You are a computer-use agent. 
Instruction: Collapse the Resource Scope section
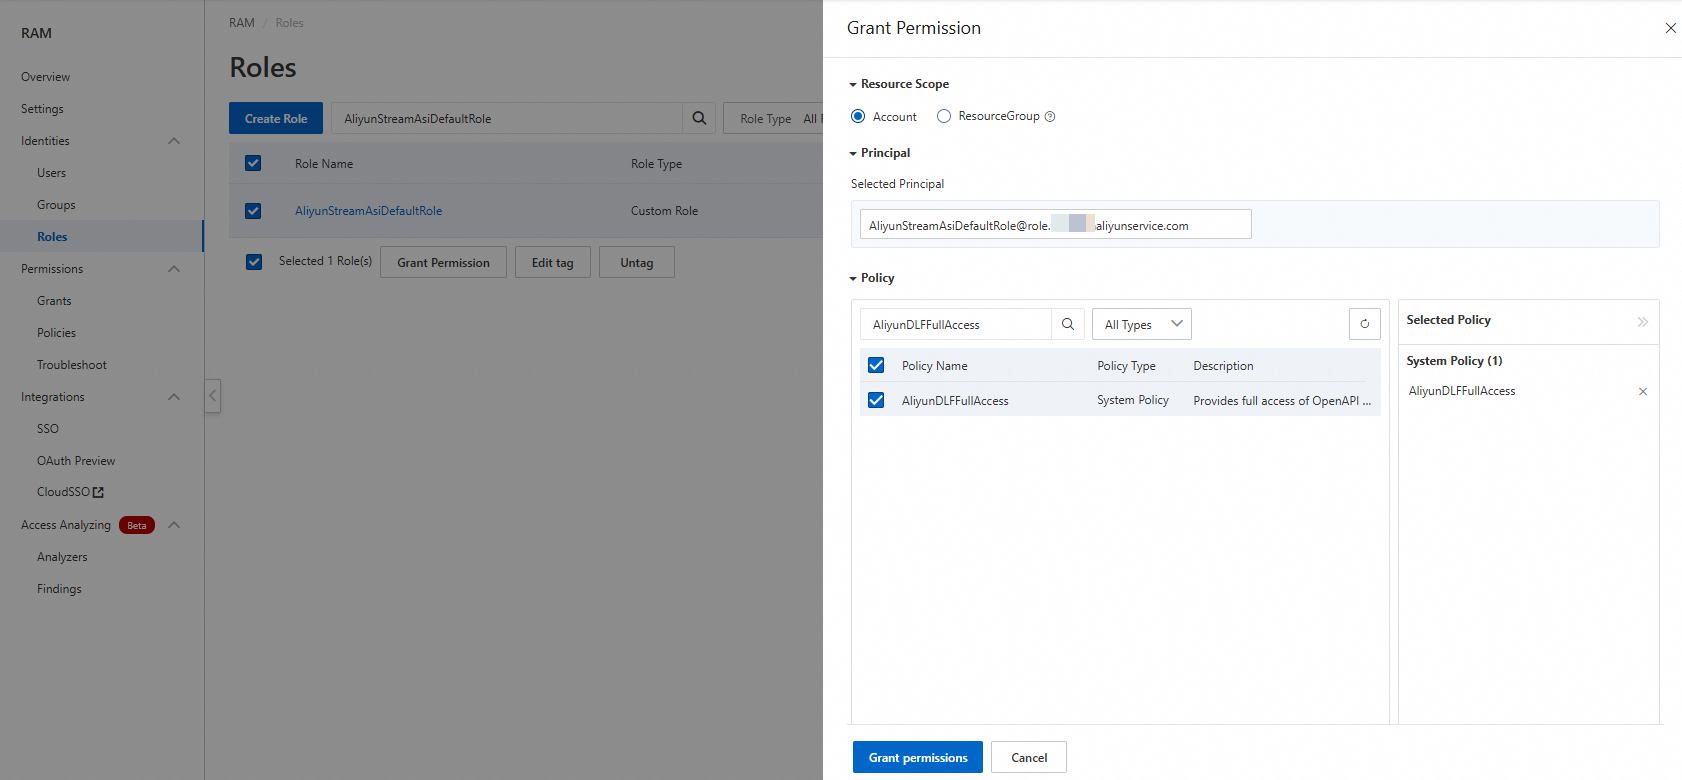click(853, 85)
